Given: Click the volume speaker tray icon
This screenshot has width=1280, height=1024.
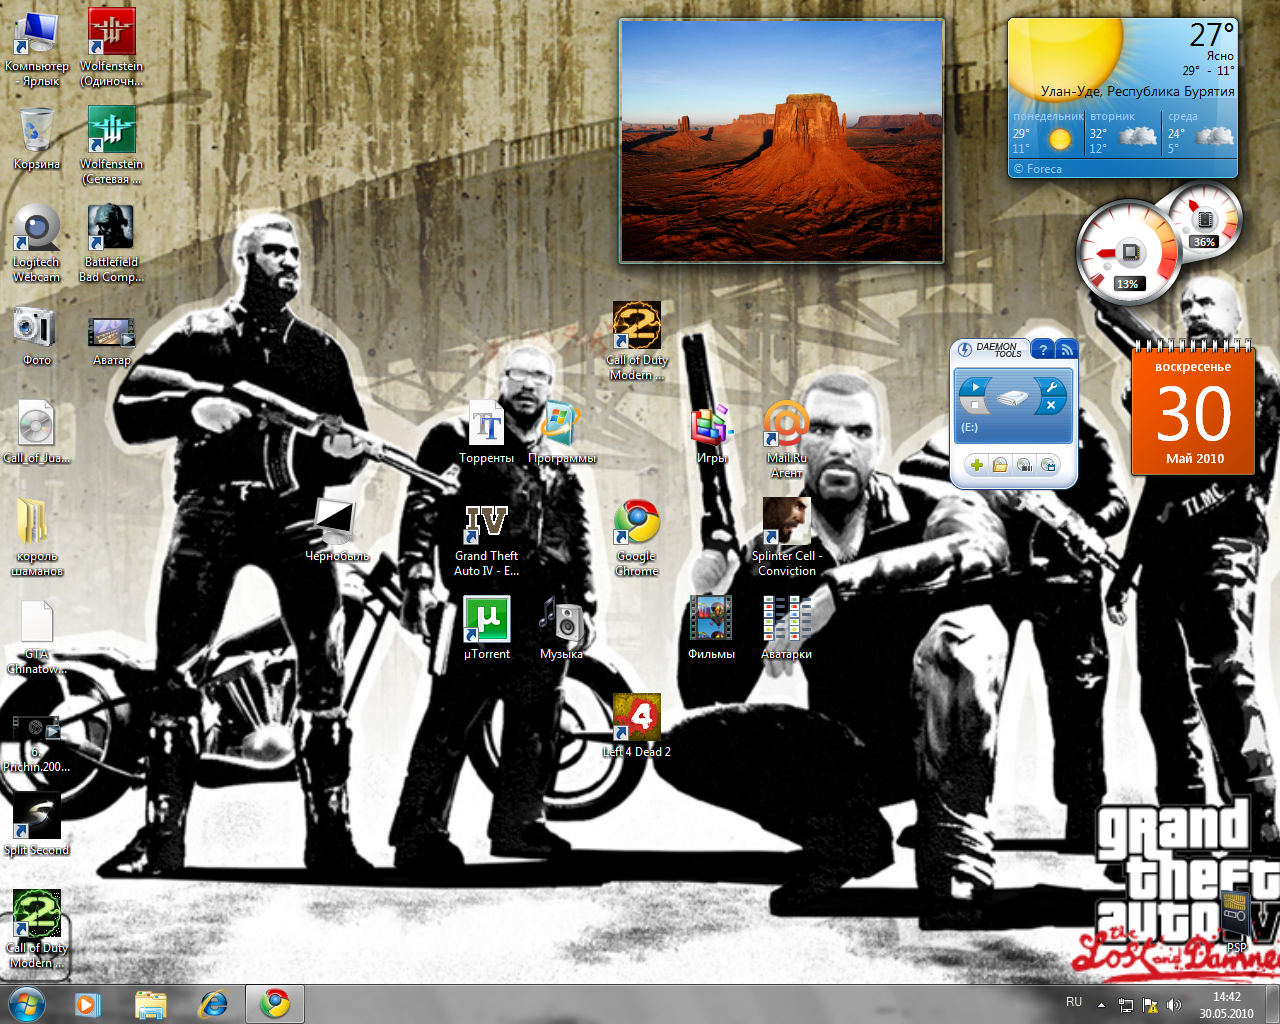Looking at the screenshot, I should coord(1173,1004).
